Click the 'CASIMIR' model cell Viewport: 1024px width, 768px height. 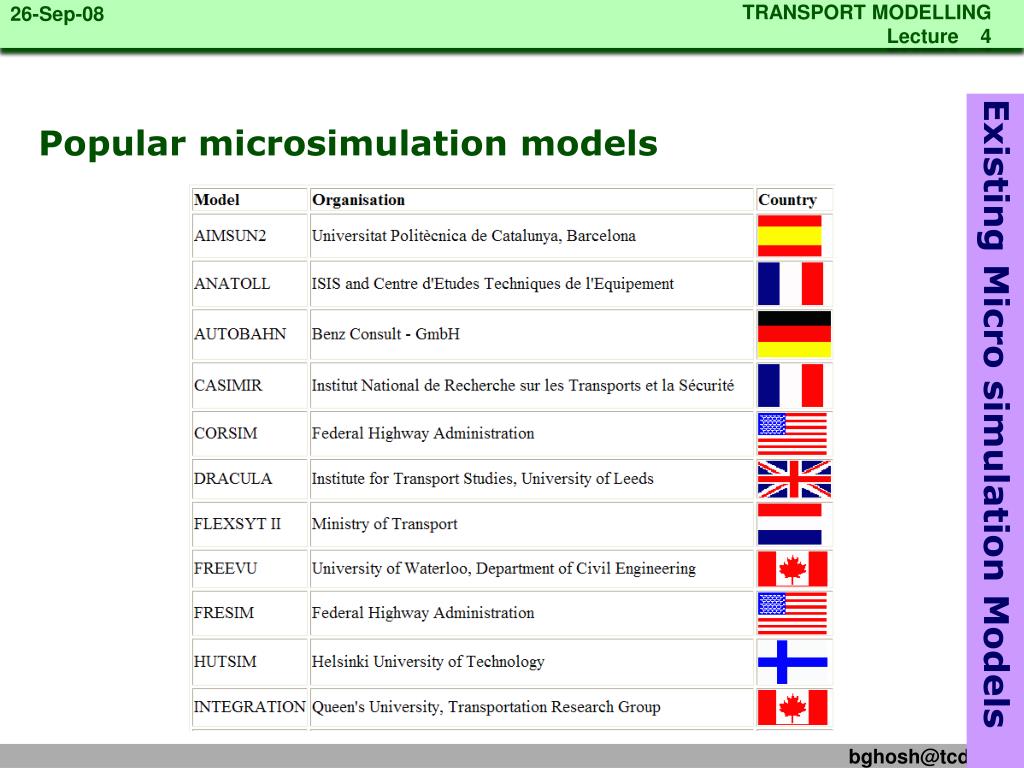[x=249, y=385]
